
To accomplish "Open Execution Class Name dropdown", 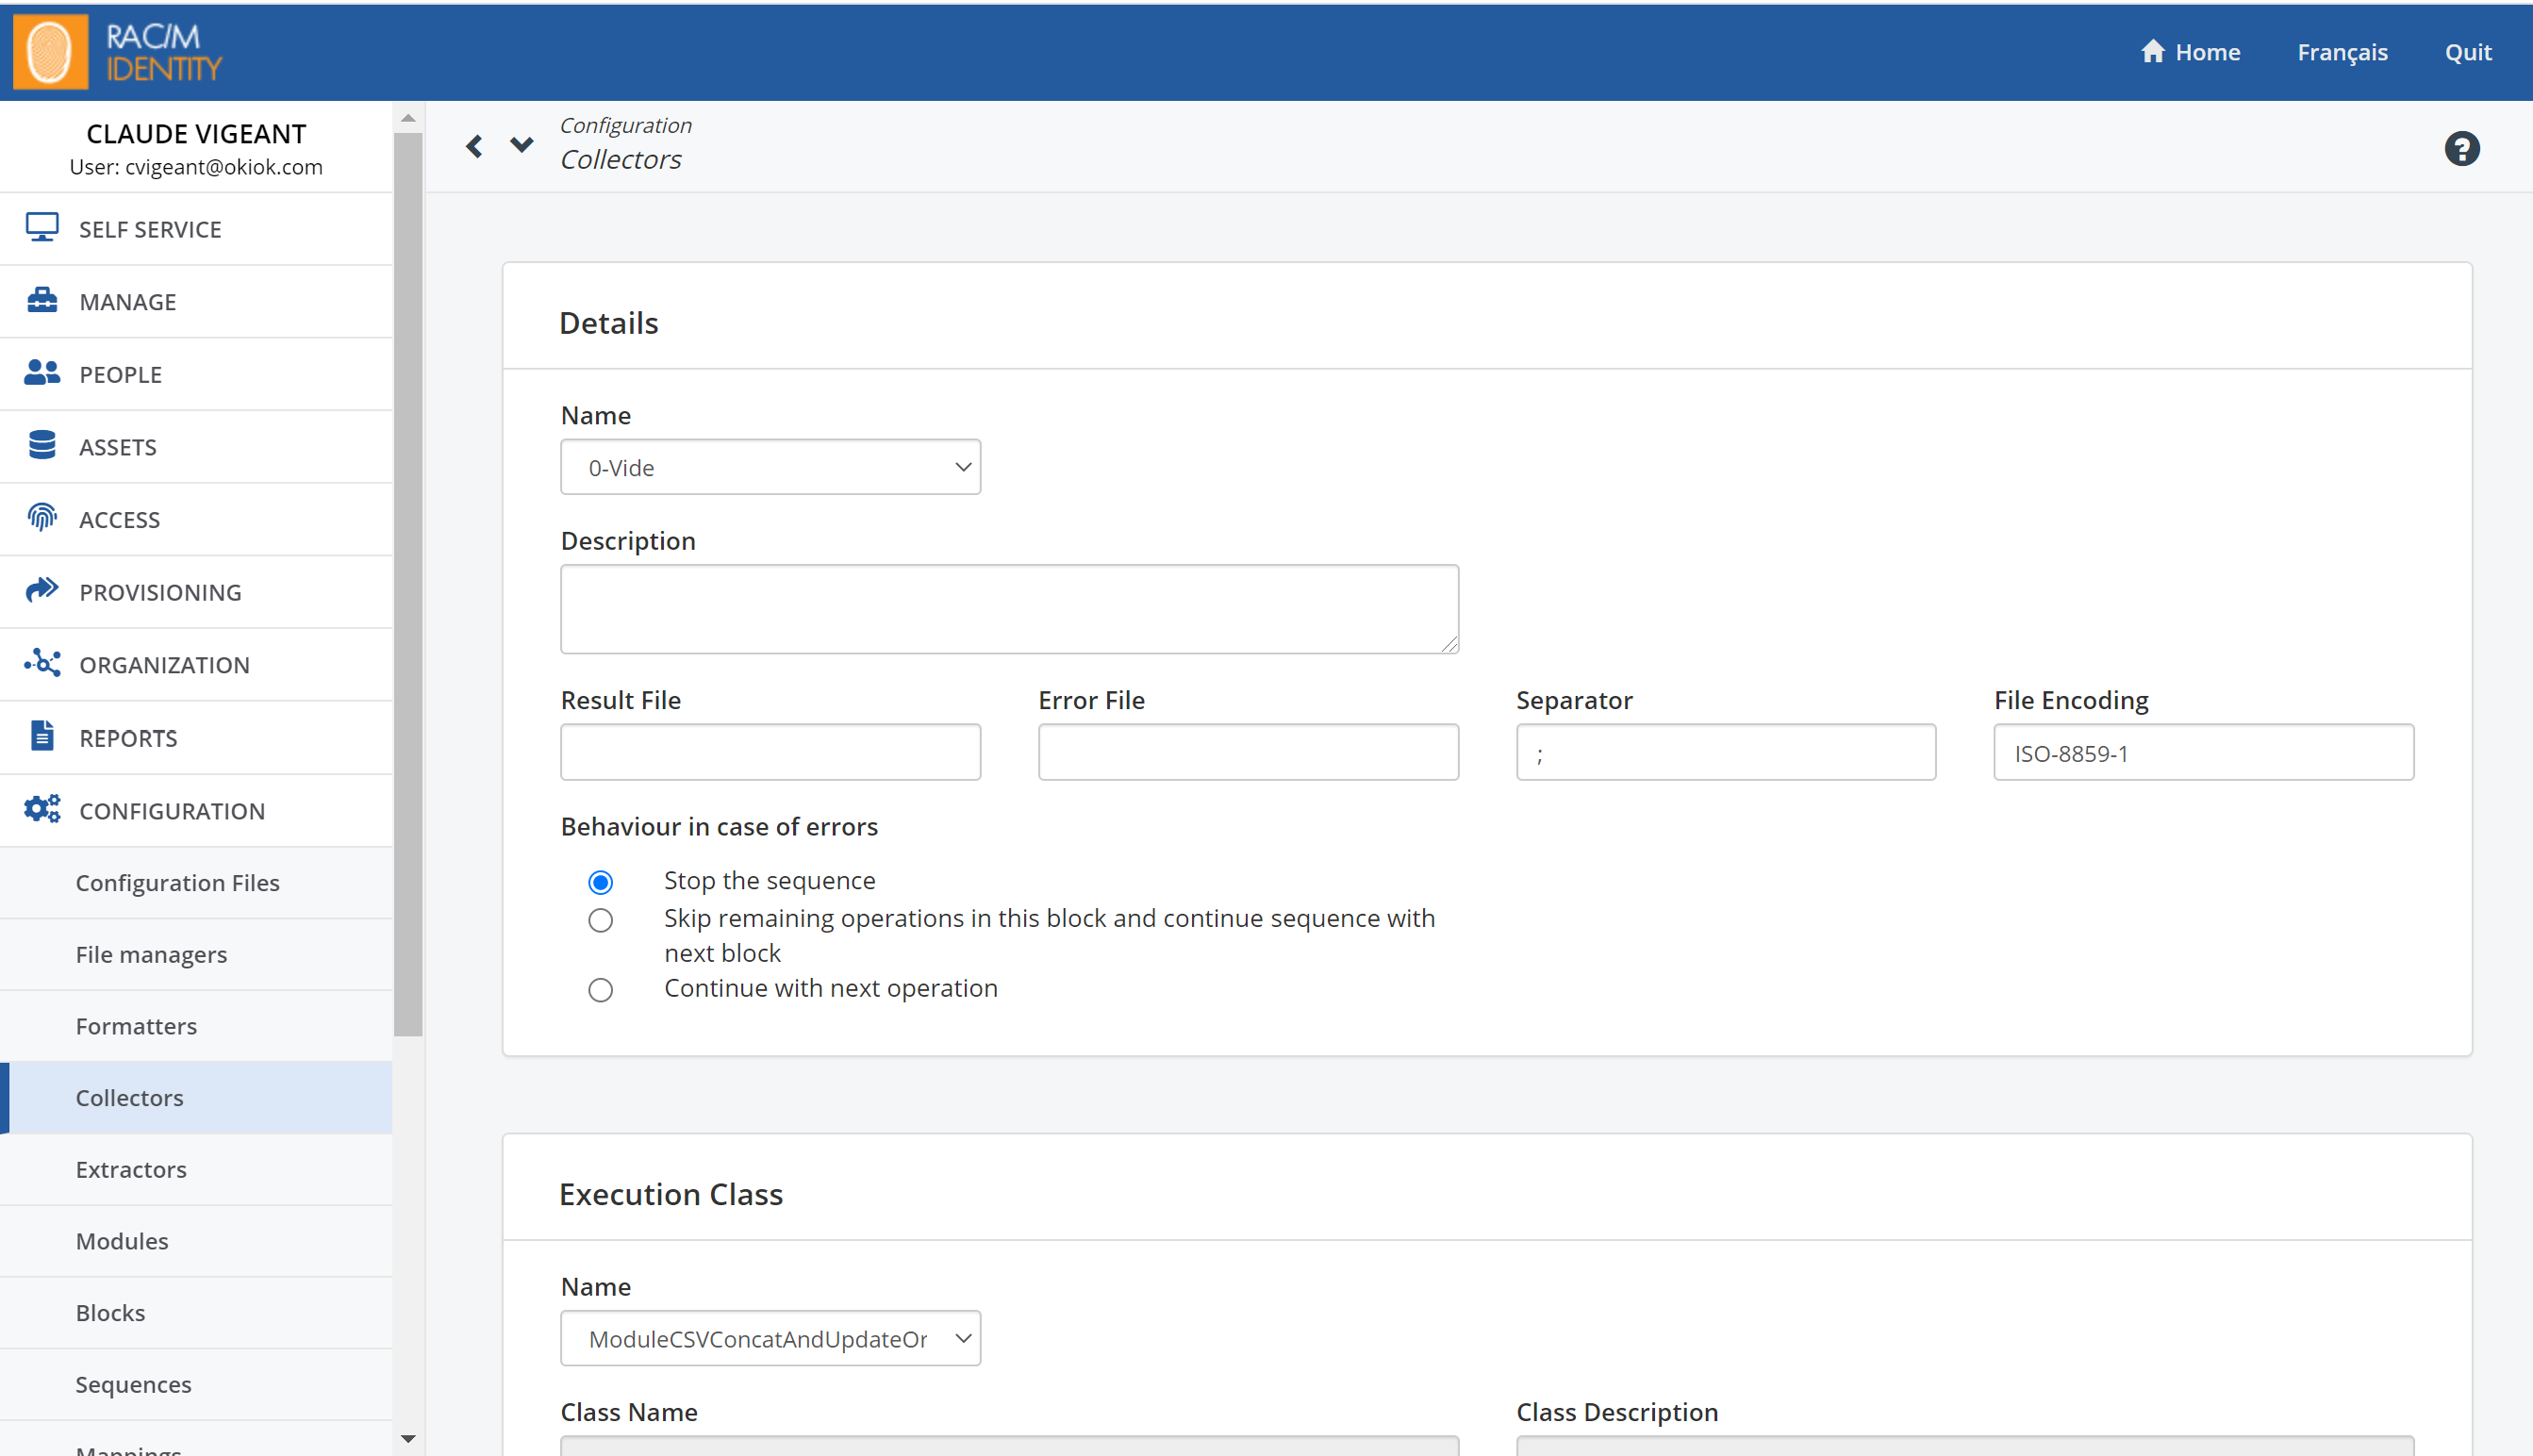I will point(770,1338).
